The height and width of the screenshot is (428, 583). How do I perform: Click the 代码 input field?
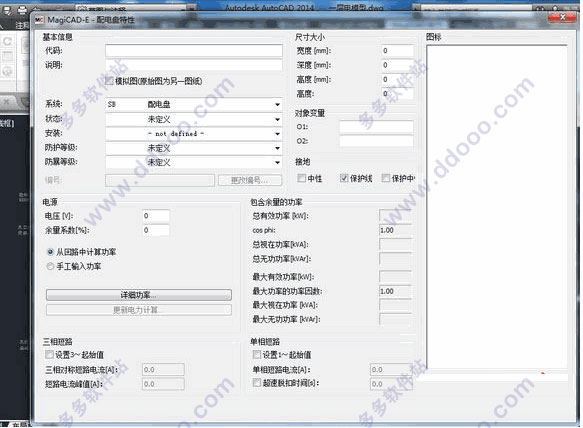194,51
